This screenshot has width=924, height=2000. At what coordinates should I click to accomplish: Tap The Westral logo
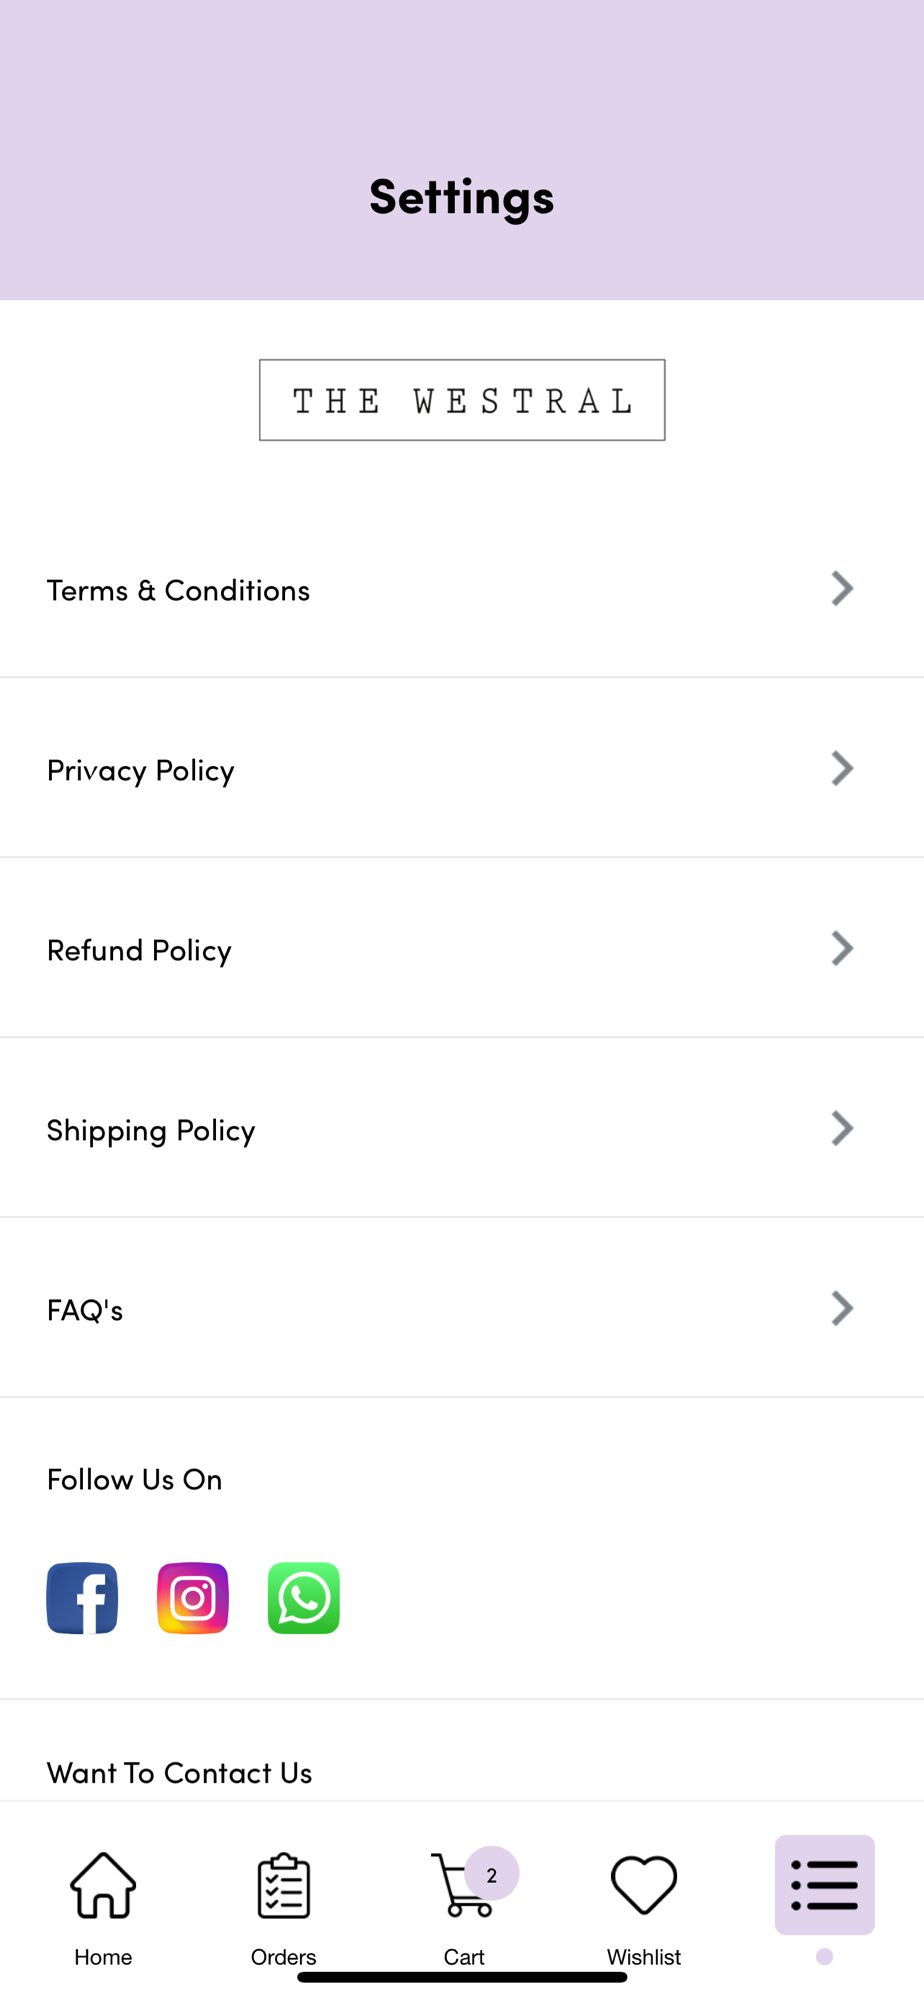click(462, 400)
